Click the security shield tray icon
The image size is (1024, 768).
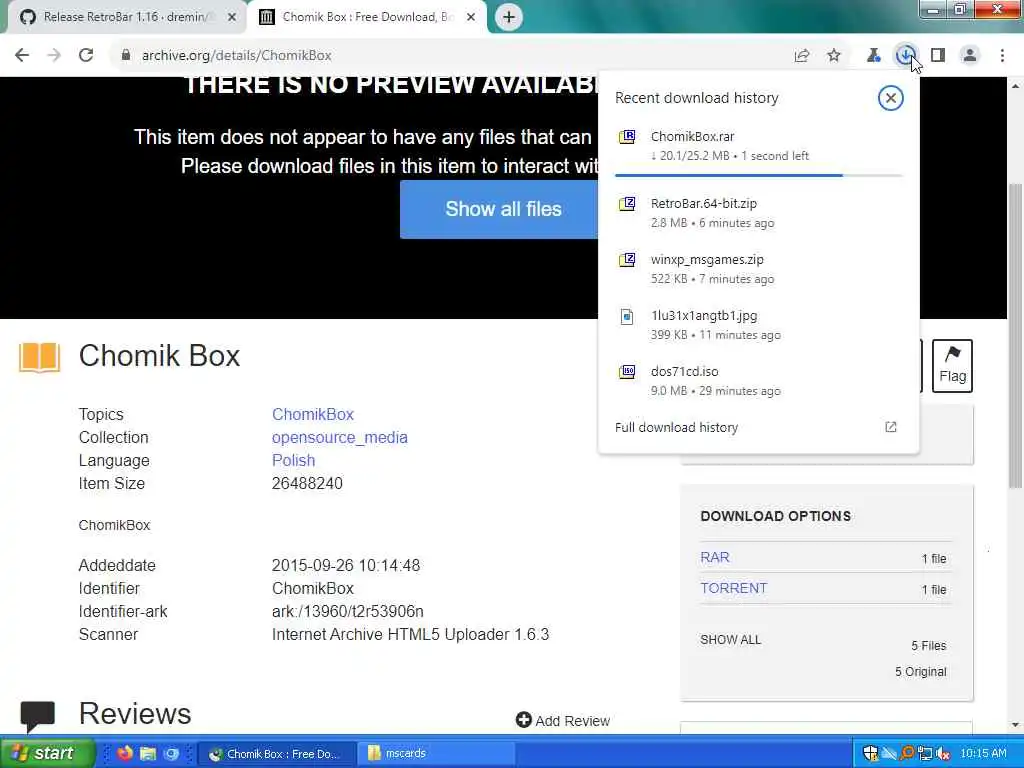870,753
